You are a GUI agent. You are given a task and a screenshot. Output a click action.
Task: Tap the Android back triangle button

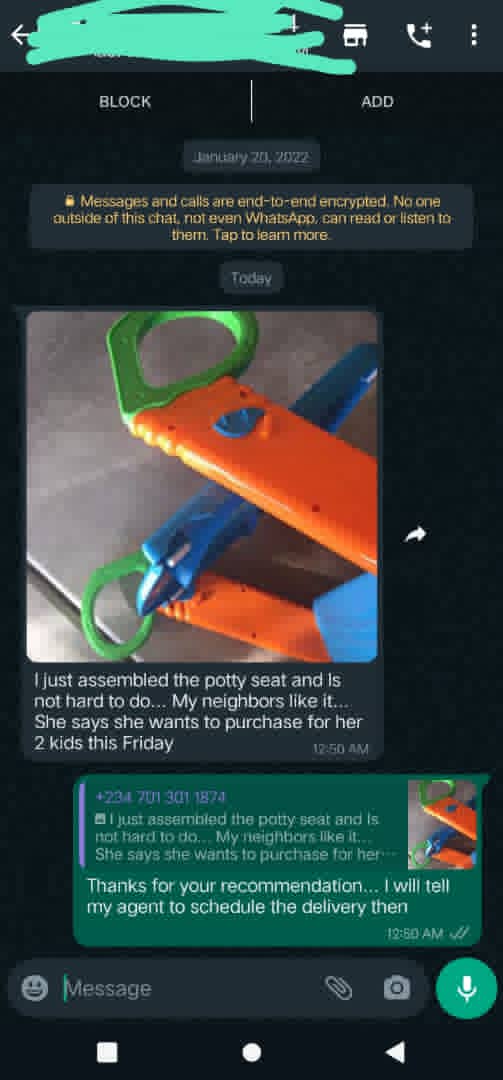pos(395,1052)
